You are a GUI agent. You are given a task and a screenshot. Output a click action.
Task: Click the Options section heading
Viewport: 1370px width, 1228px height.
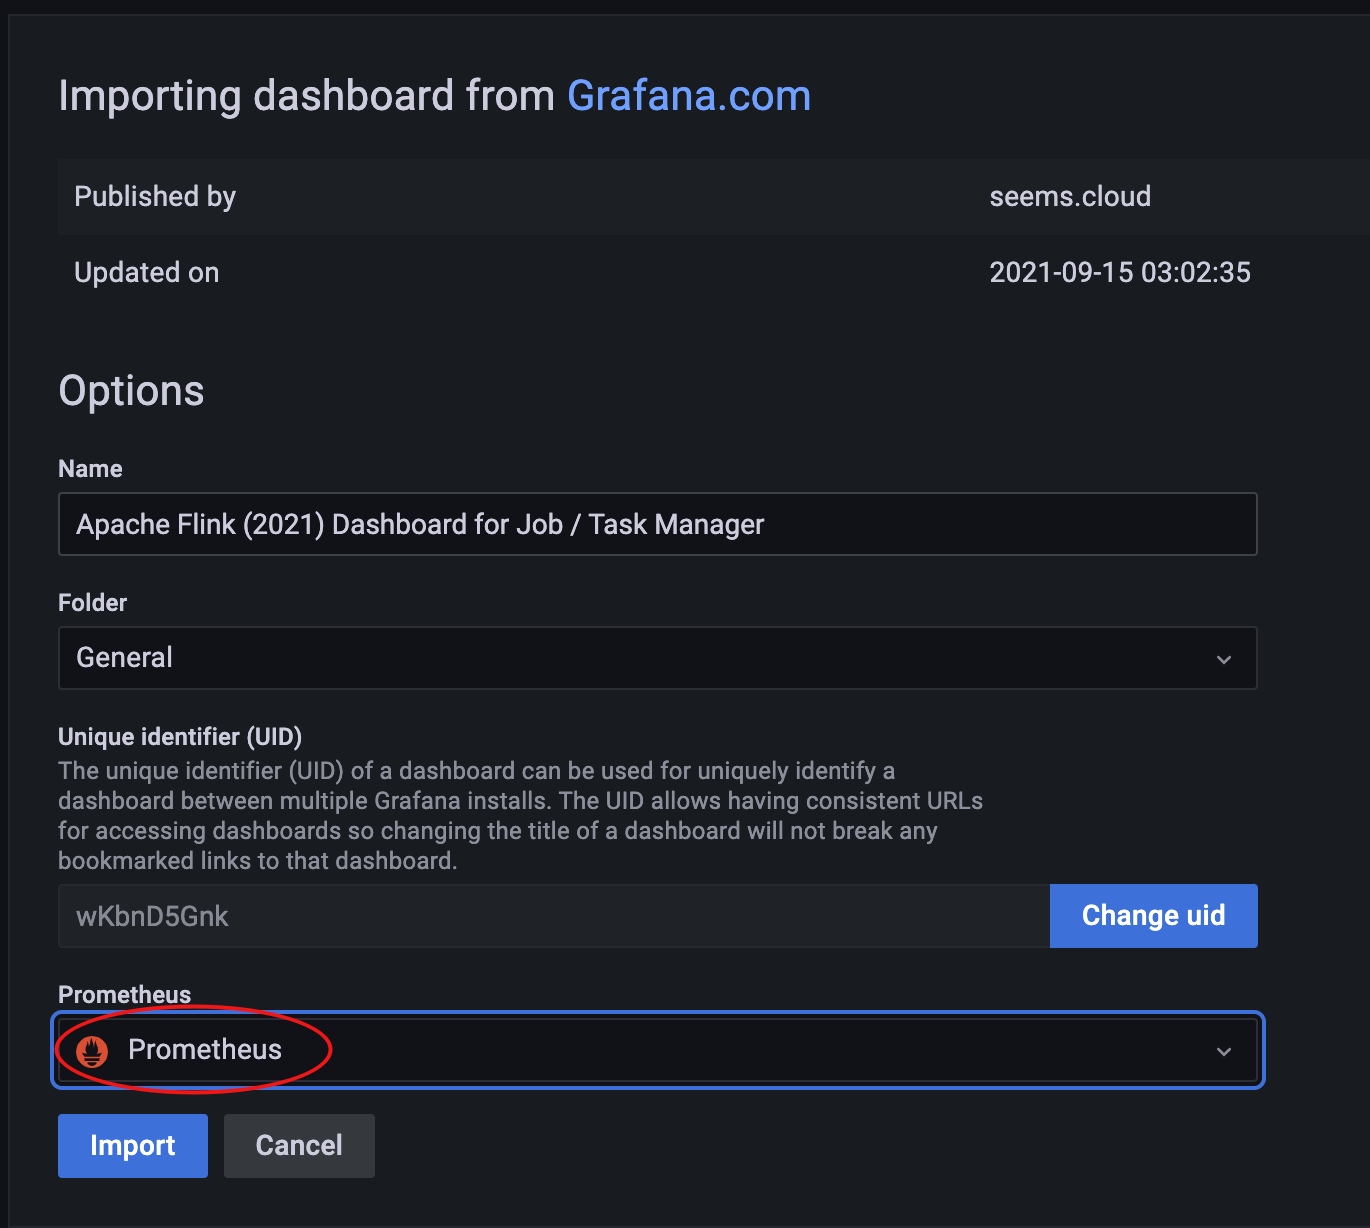click(132, 391)
